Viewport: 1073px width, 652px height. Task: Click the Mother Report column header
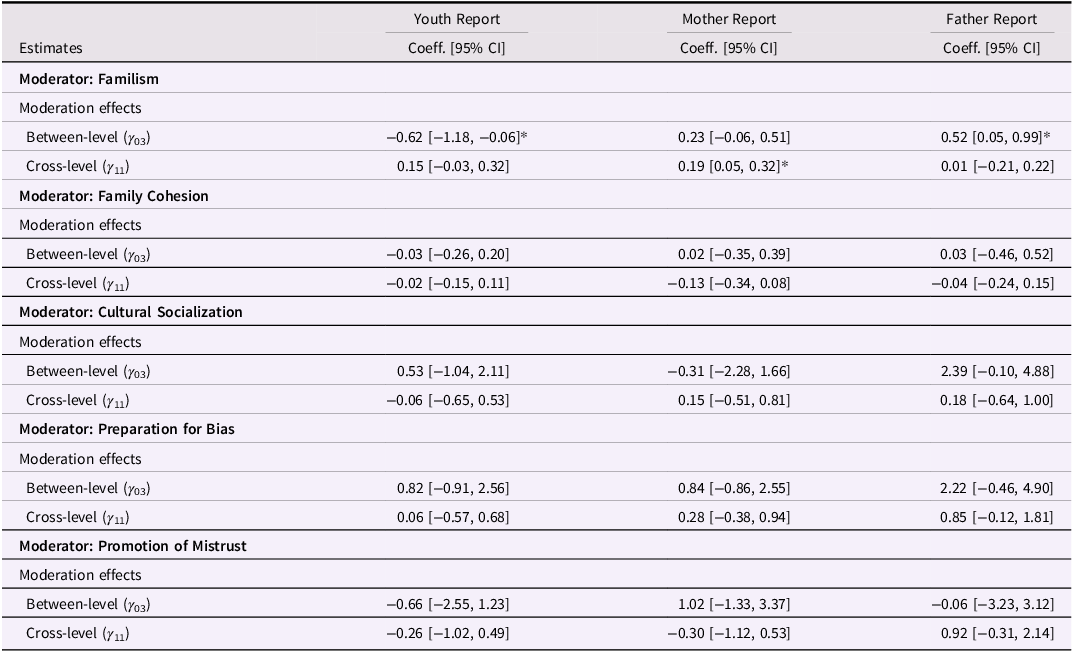[x=729, y=19]
